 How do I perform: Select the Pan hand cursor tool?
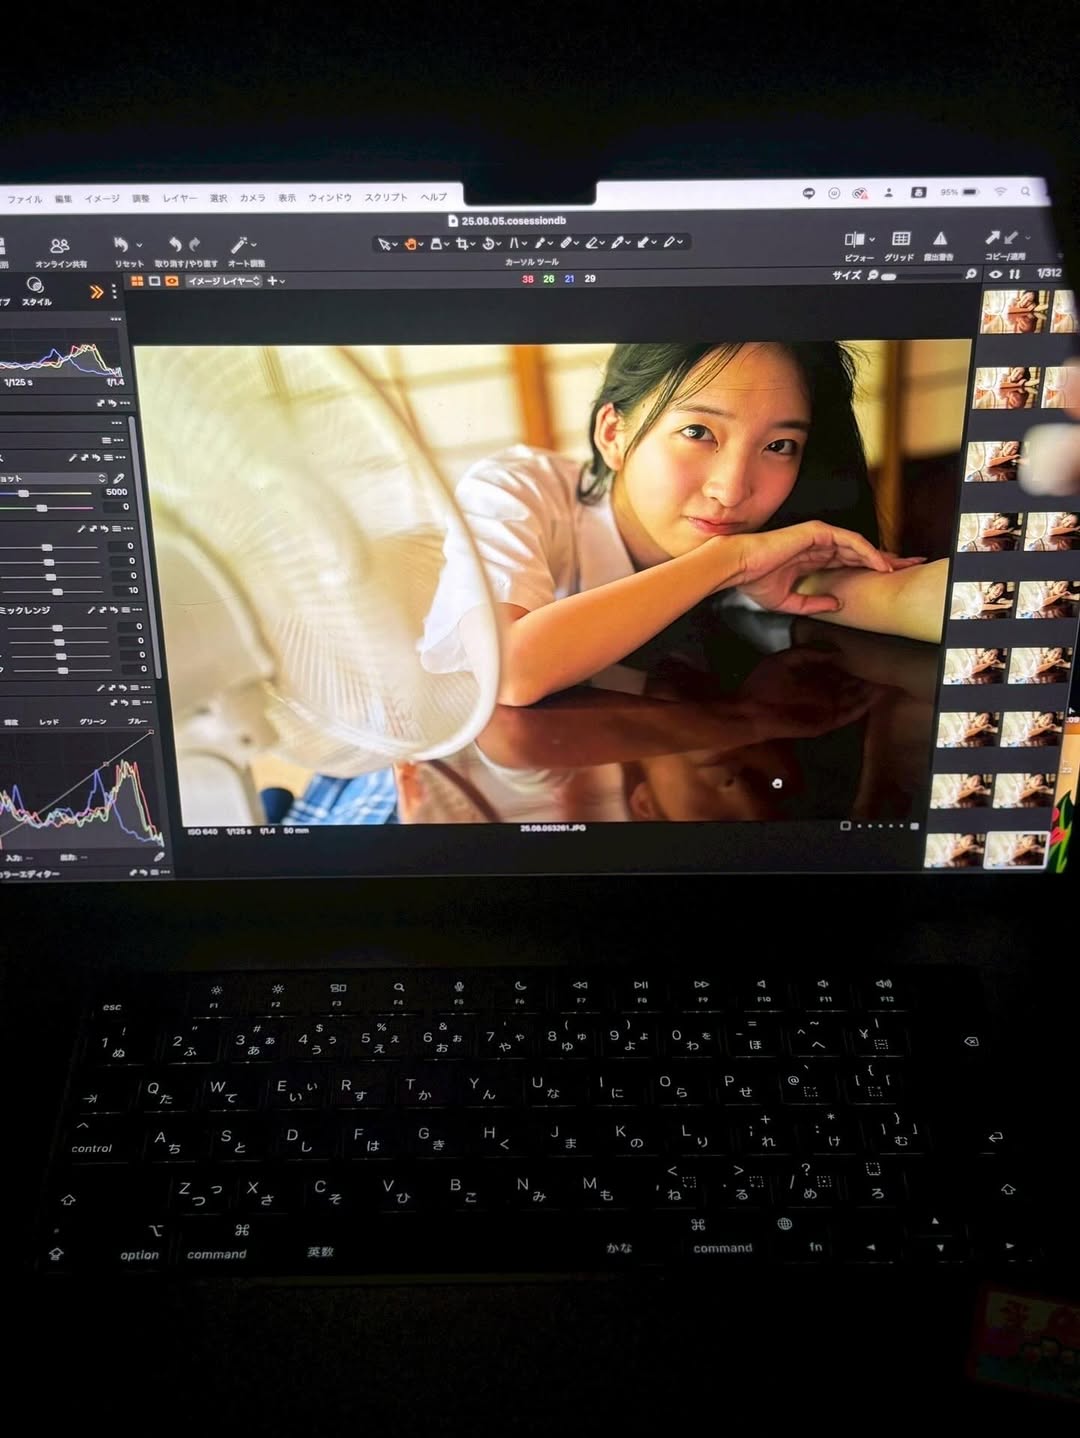[x=411, y=243]
